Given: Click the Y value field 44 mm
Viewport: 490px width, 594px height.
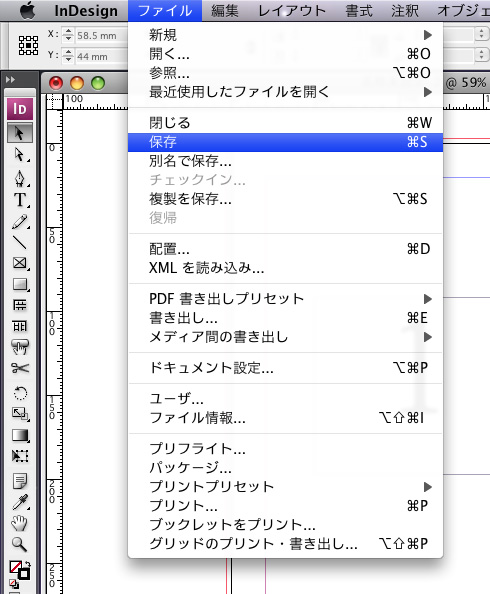Looking at the screenshot, I should 101,56.
